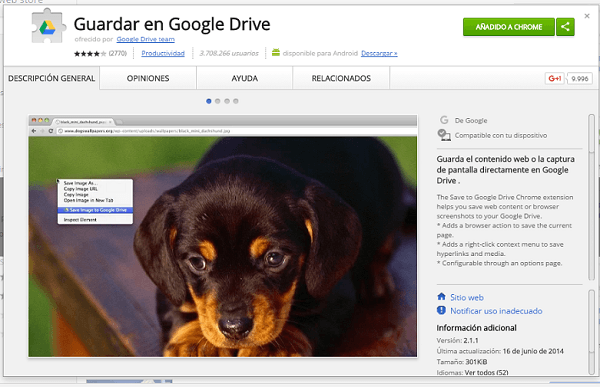Click the home icon beside Sitio web
The height and width of the screenshot is (387, 600).
click(x=441, y=297)
